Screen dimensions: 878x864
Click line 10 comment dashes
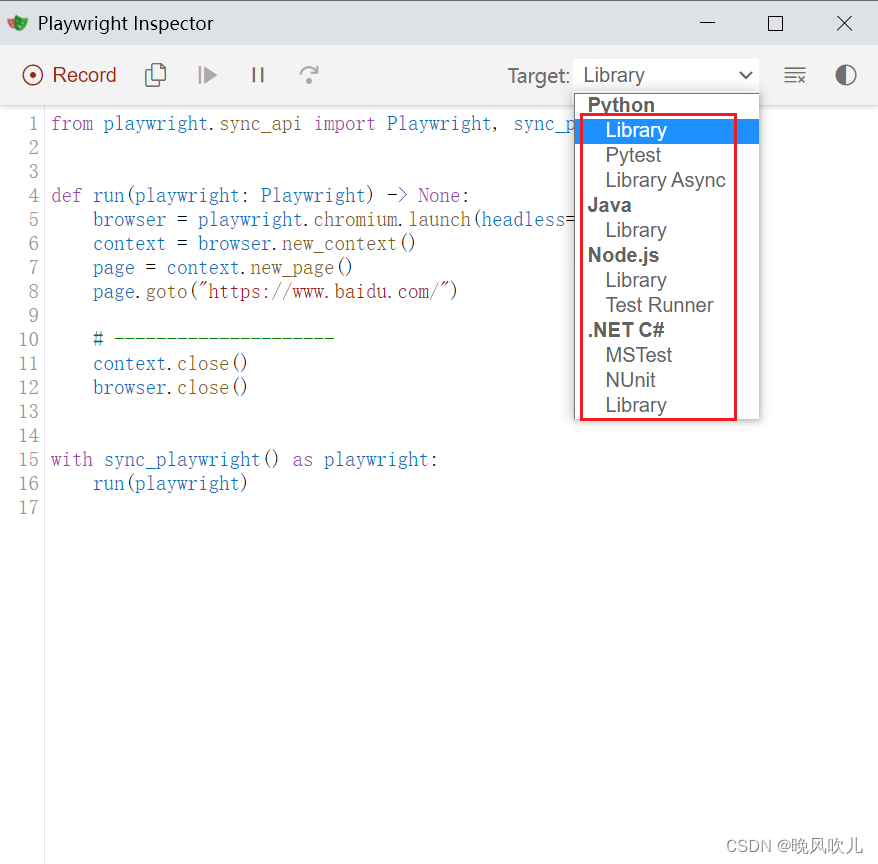(x=213, y=339)
